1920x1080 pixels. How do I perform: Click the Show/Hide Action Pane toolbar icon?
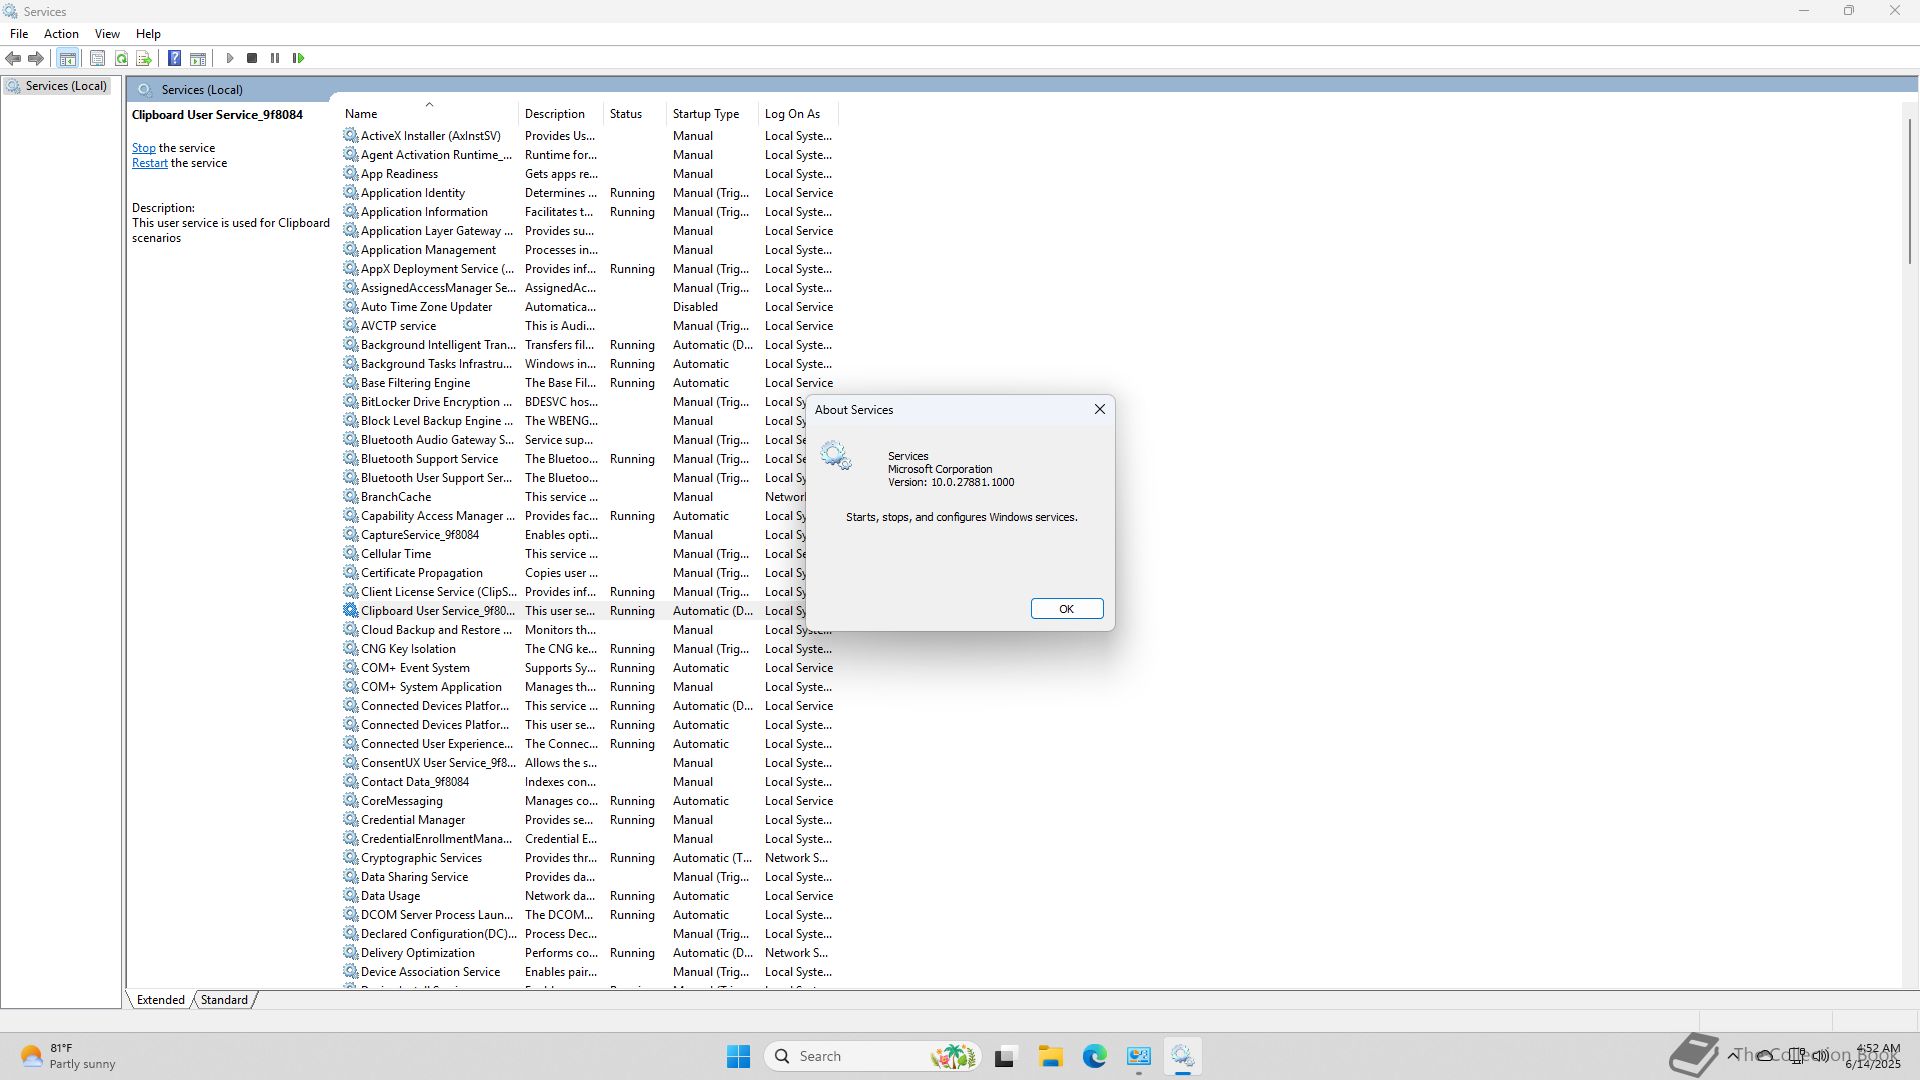point(198,58)
